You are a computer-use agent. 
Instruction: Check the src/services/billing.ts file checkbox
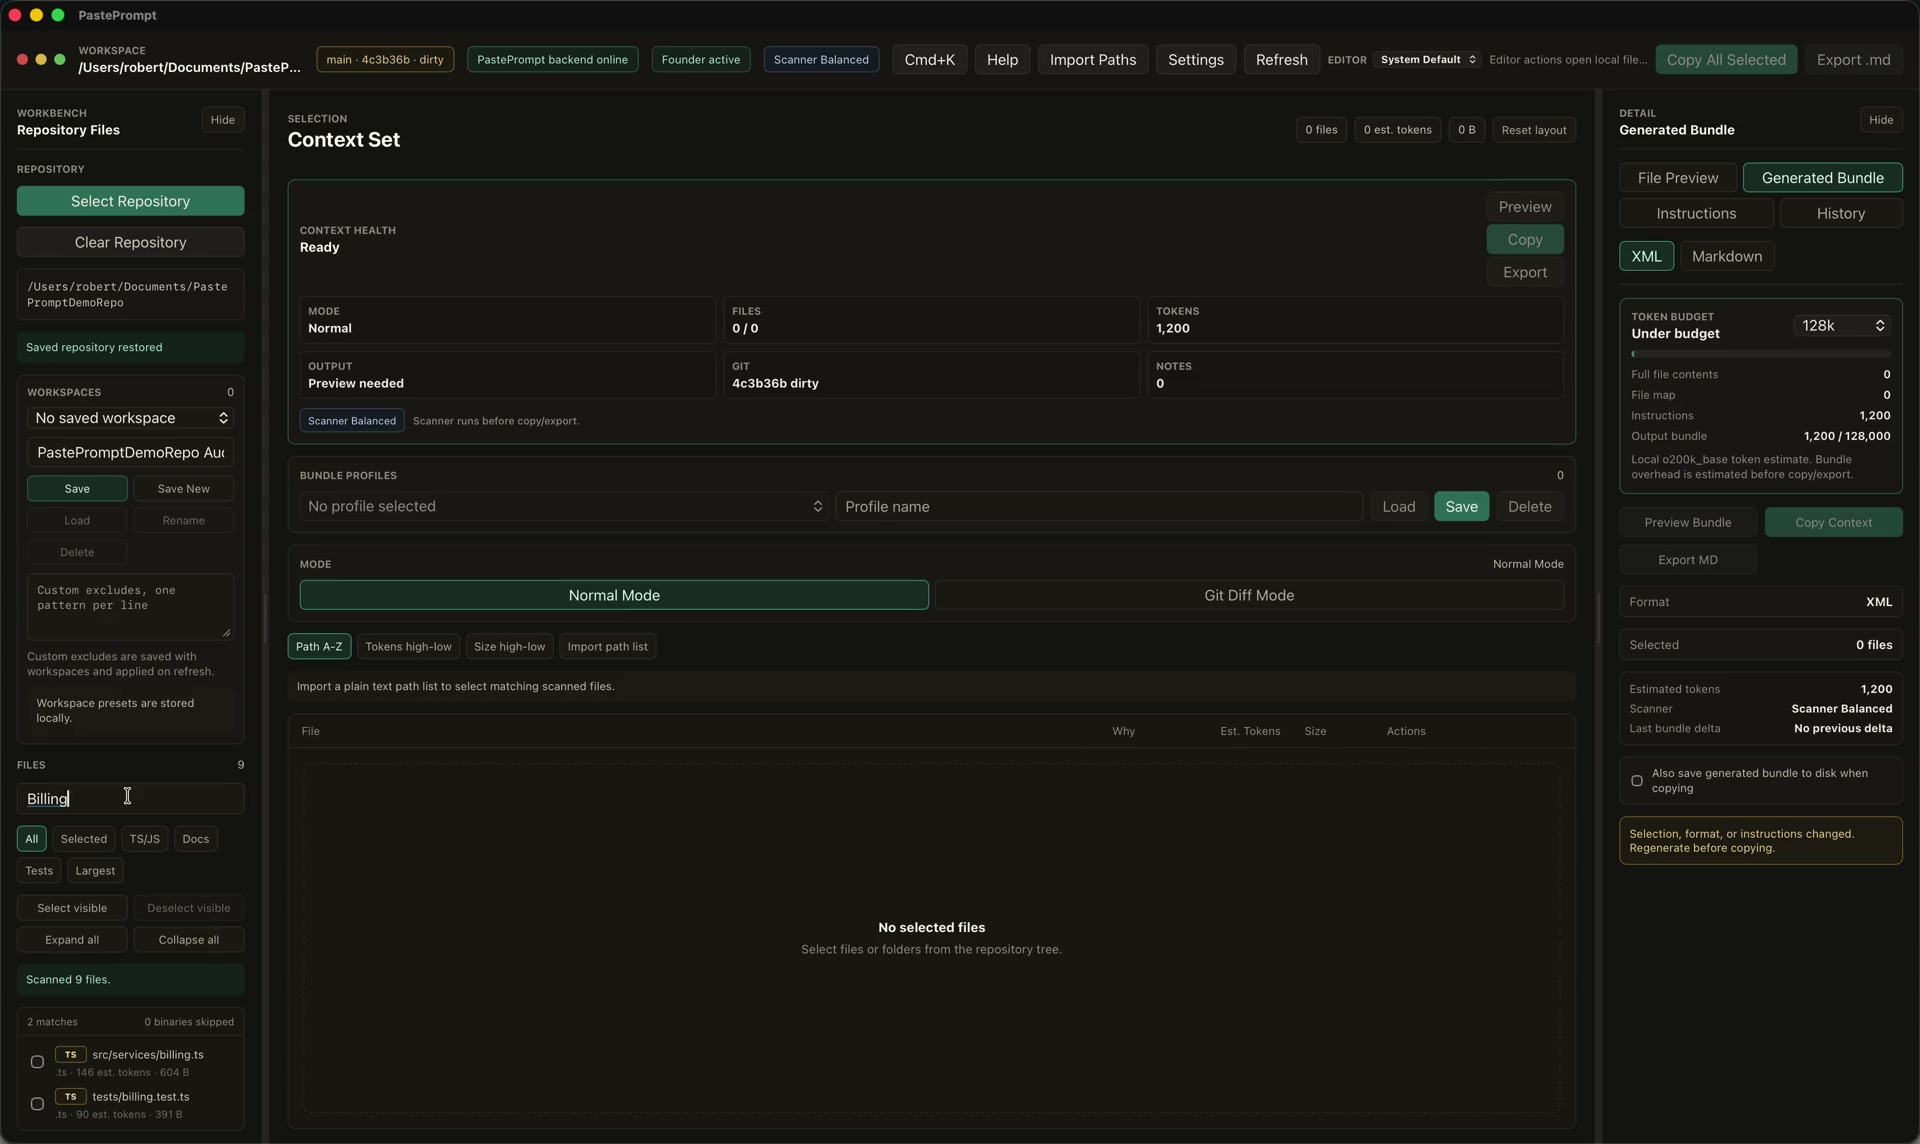(x=37, y=1062)
